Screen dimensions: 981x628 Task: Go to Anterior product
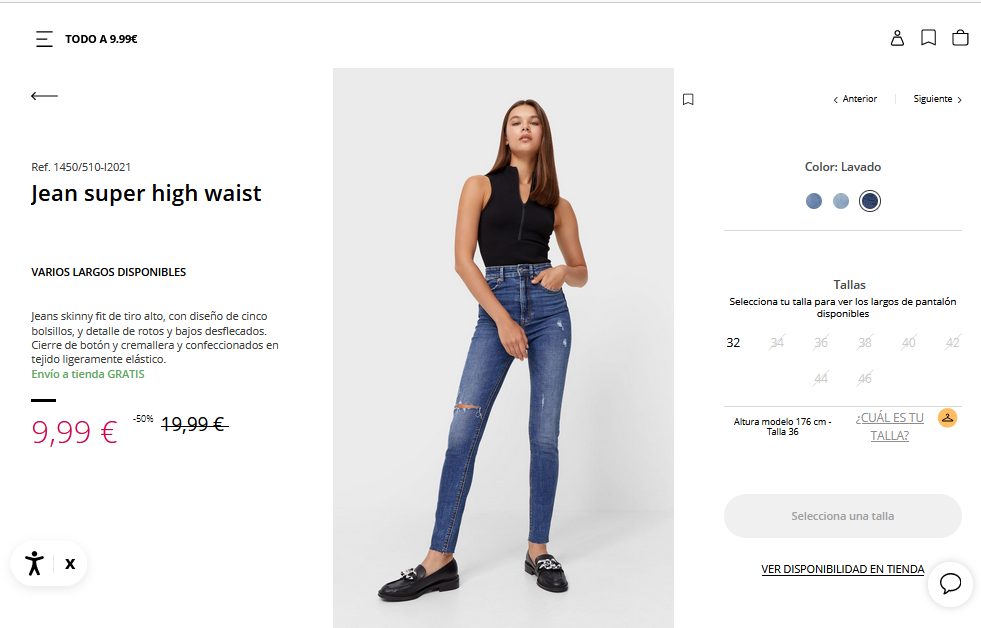[x=855, y=99]
